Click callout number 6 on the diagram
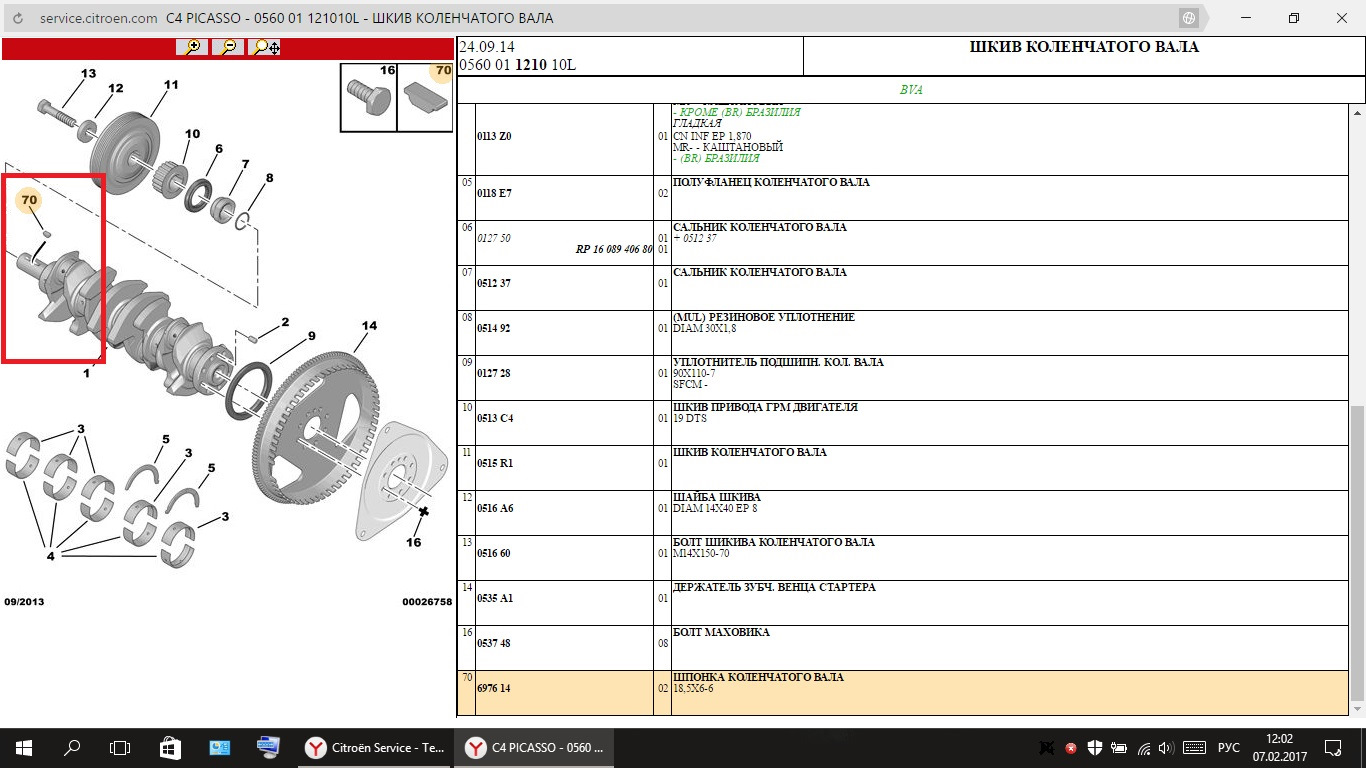The height and width of the screenshot is (768, 1366). click(219, 148)
